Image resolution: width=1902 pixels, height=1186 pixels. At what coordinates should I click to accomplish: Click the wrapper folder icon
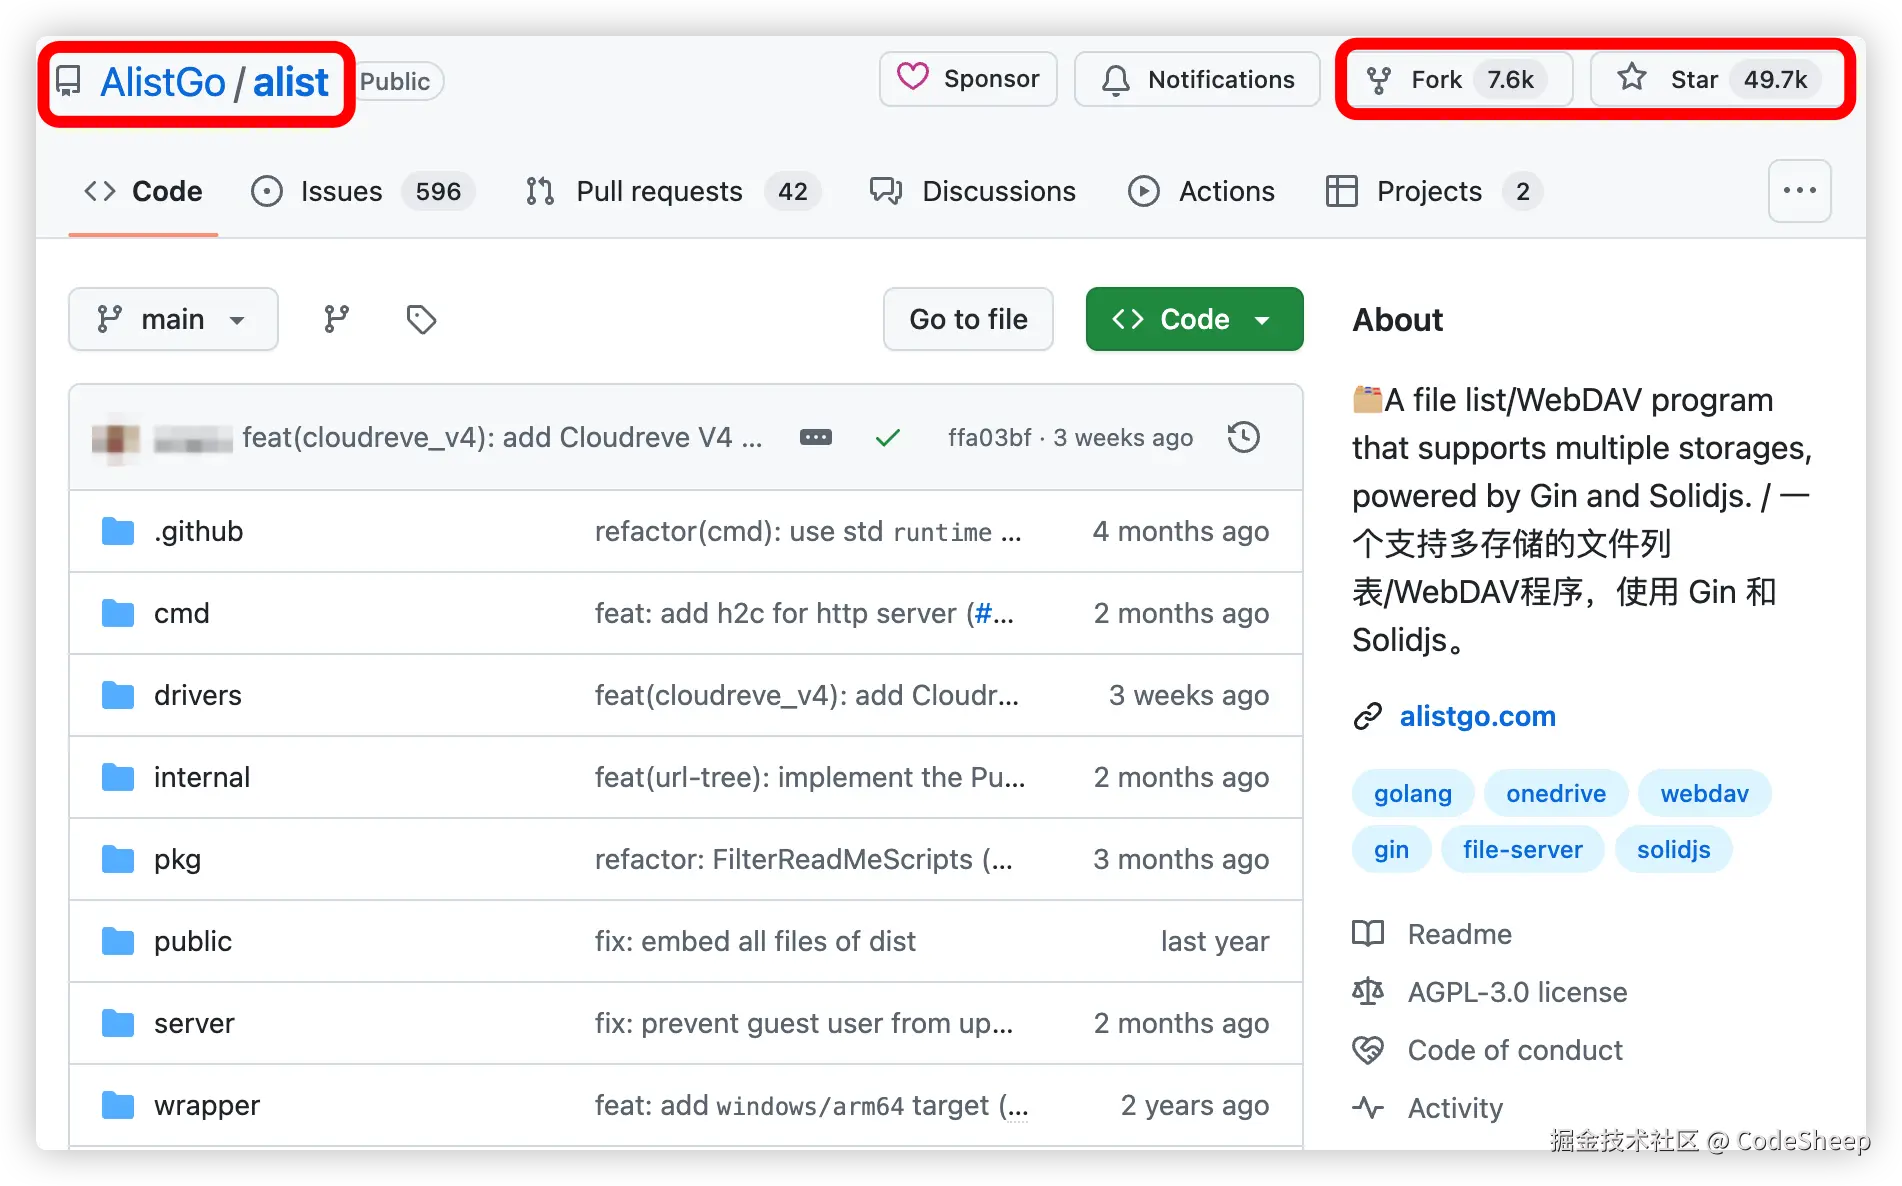pyautogui.click(x=118, y=1105)
